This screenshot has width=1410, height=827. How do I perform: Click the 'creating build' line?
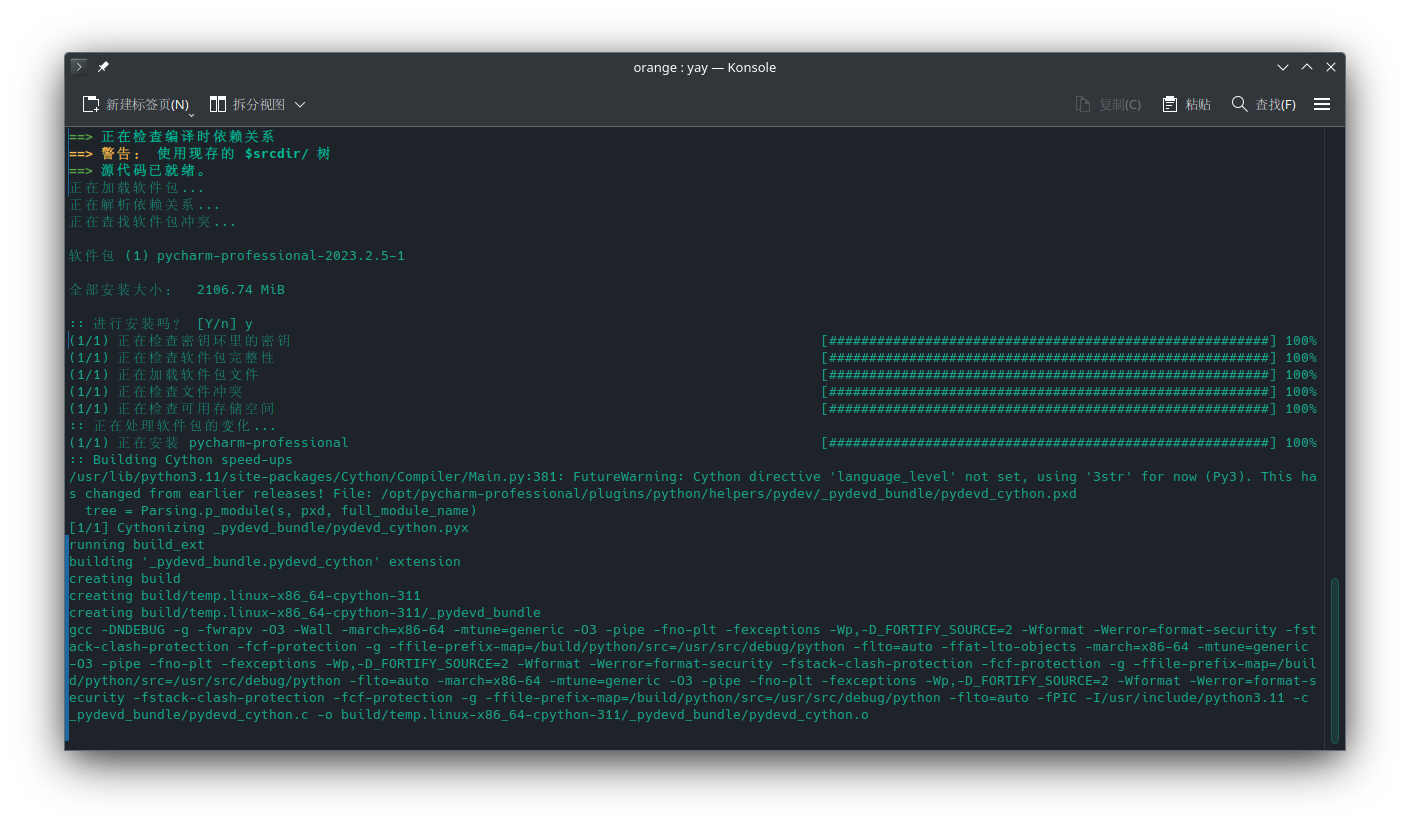(x=125, y=579)
